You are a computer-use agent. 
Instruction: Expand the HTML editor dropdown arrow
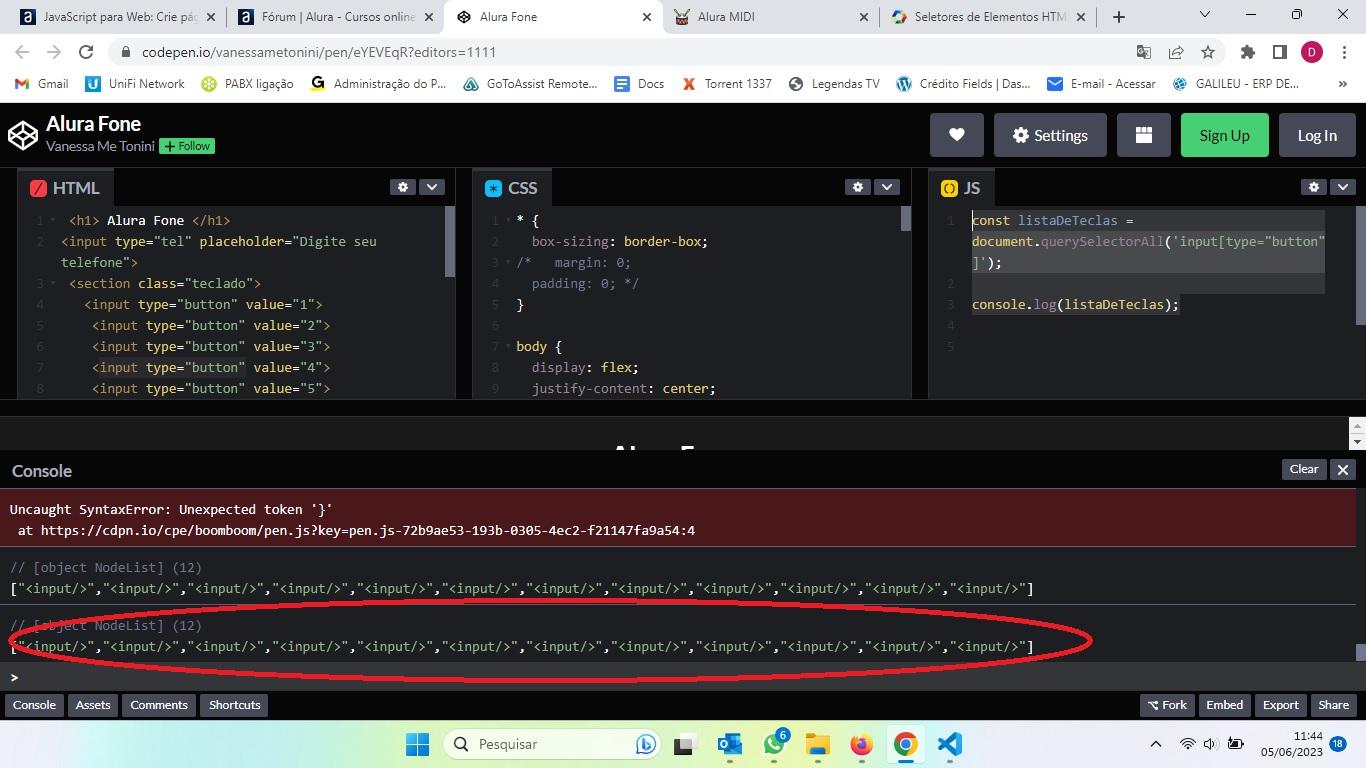tap(432, 187)
